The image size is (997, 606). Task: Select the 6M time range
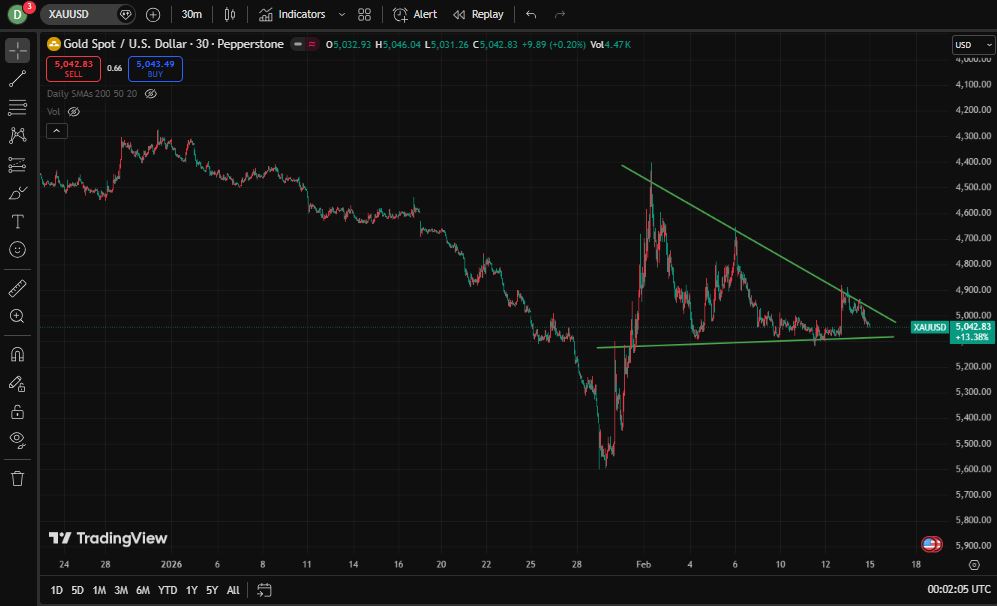pos(143,590)
